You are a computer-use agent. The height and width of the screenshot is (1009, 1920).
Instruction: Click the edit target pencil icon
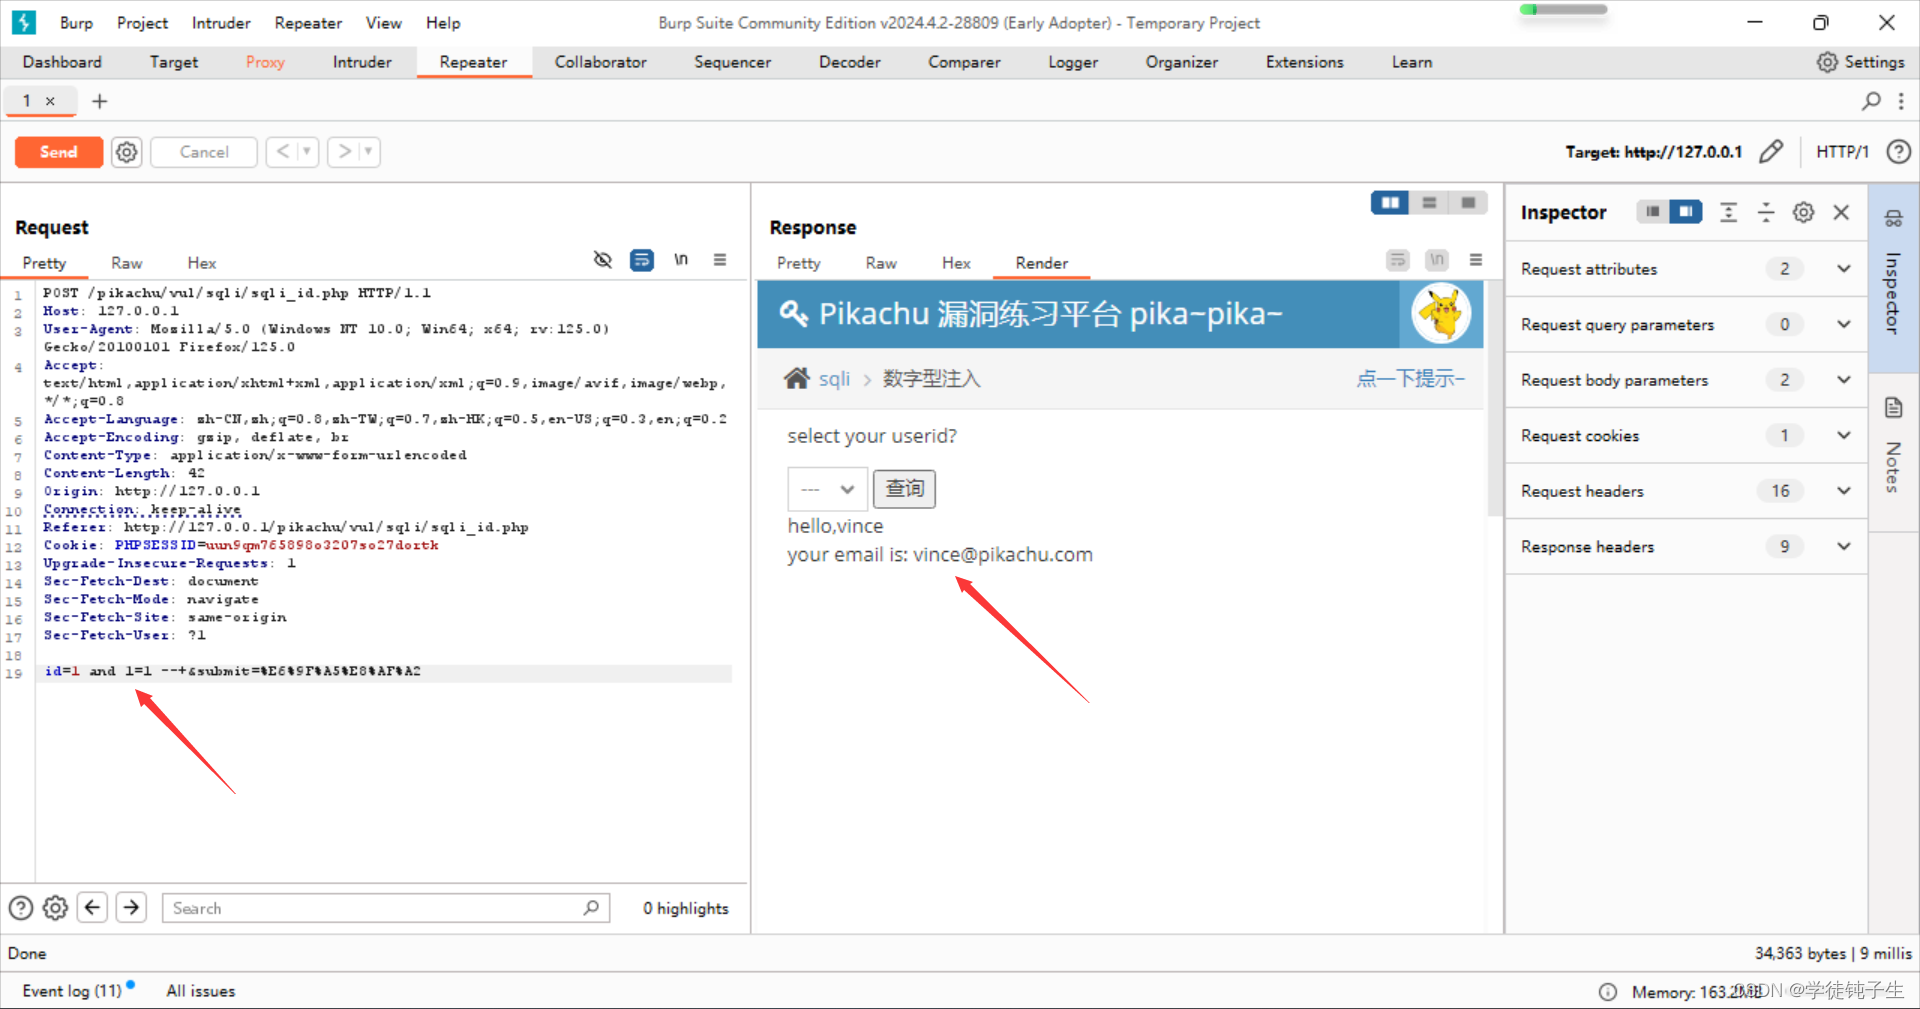point(1771,152)
